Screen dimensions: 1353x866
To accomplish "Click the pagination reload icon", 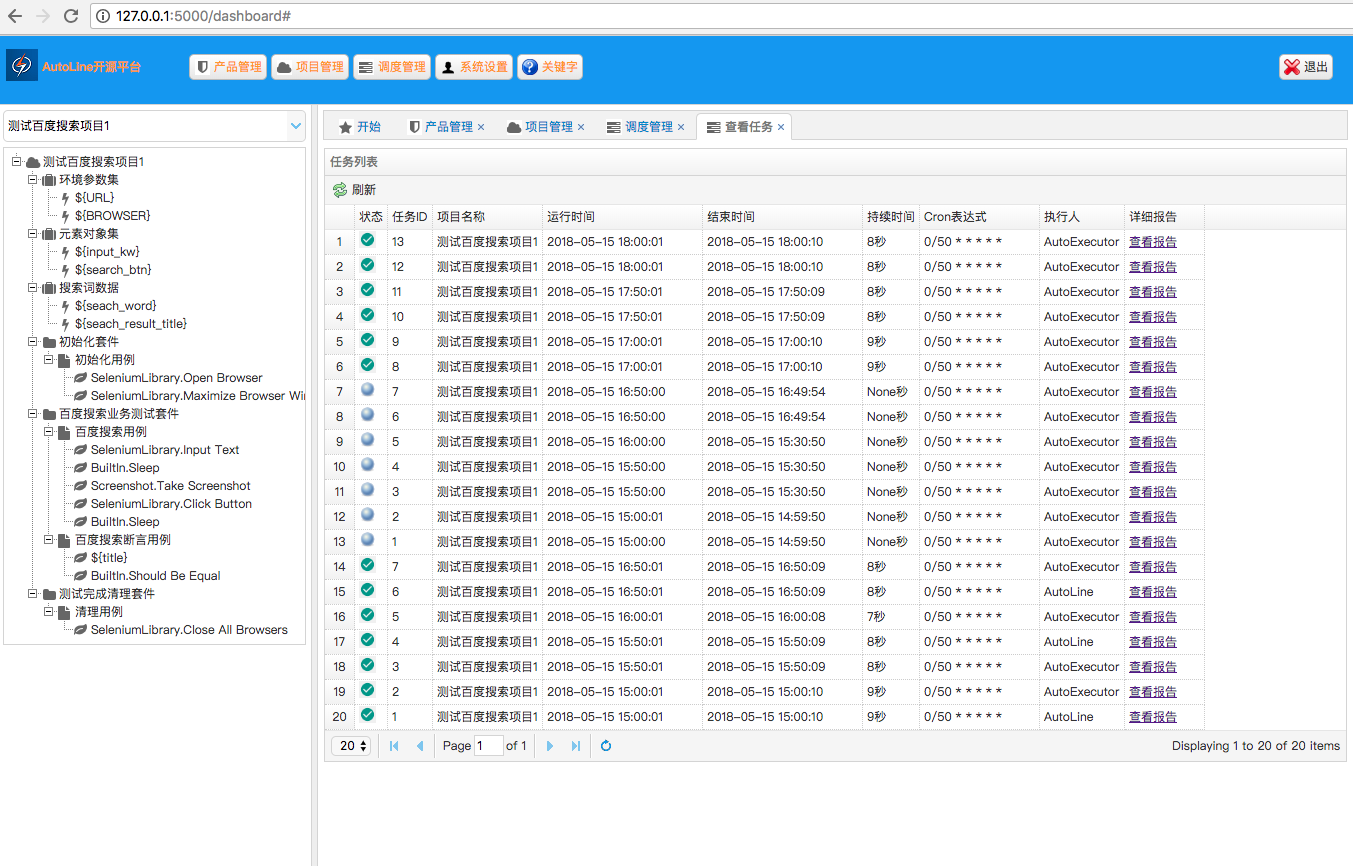I will 606,746.
